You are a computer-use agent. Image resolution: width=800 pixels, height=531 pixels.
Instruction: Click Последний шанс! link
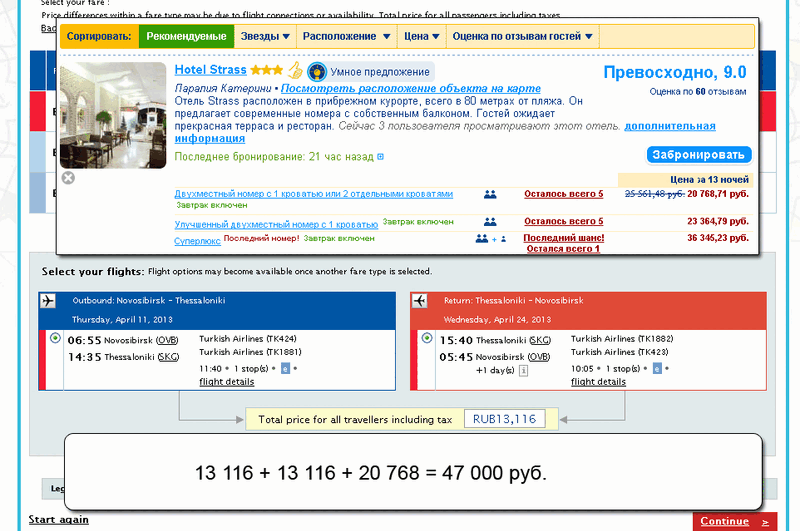point(563,238)
